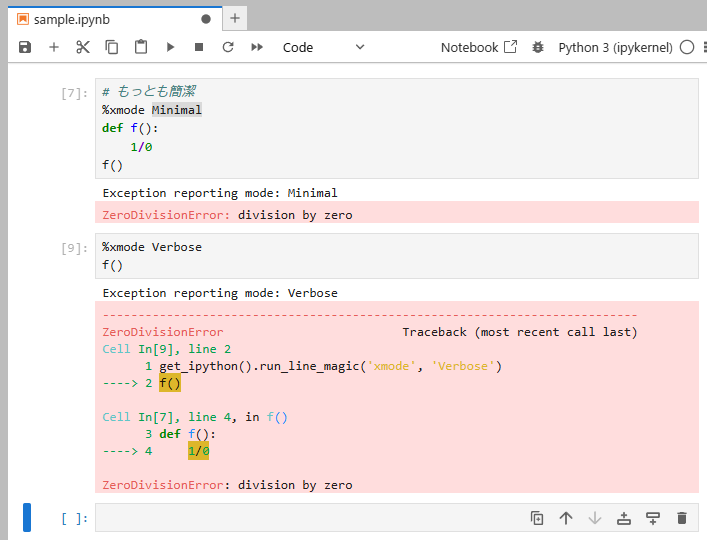Viewport: 707px width, 540px height.
Task: Save the notebook with the floppy disk icon
Action: (25, 47)
